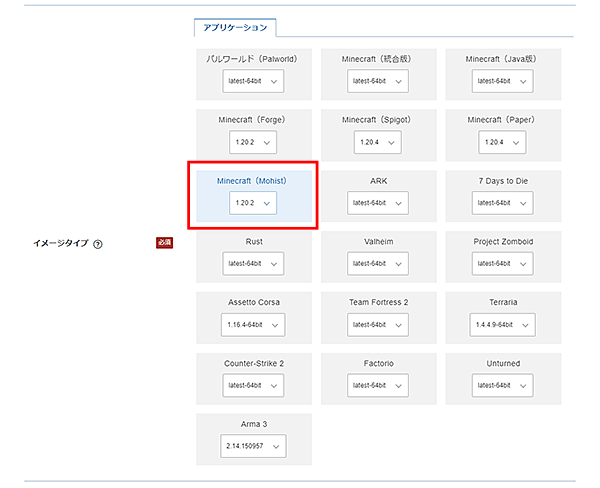Image resolution: width=600 pixels, height=488 pixels.
Task: Select the Minecraft (Paper) image title
Action: coord(501,120)
